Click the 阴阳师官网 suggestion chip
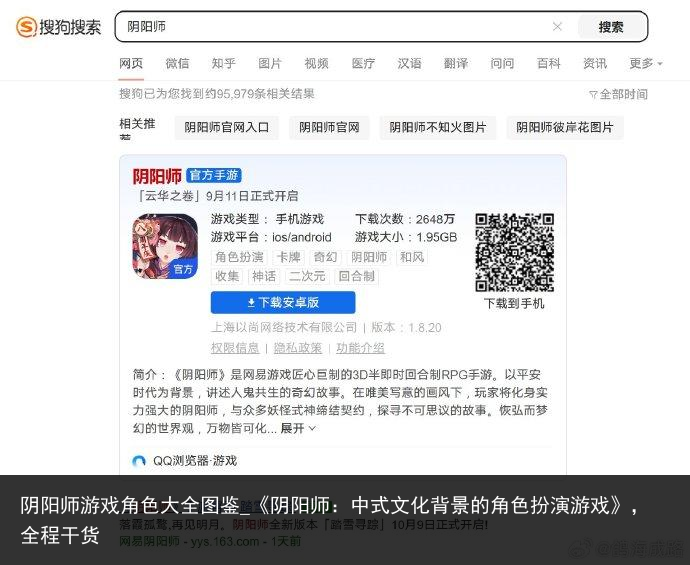 pyautogui.click(x=329, y=128)
